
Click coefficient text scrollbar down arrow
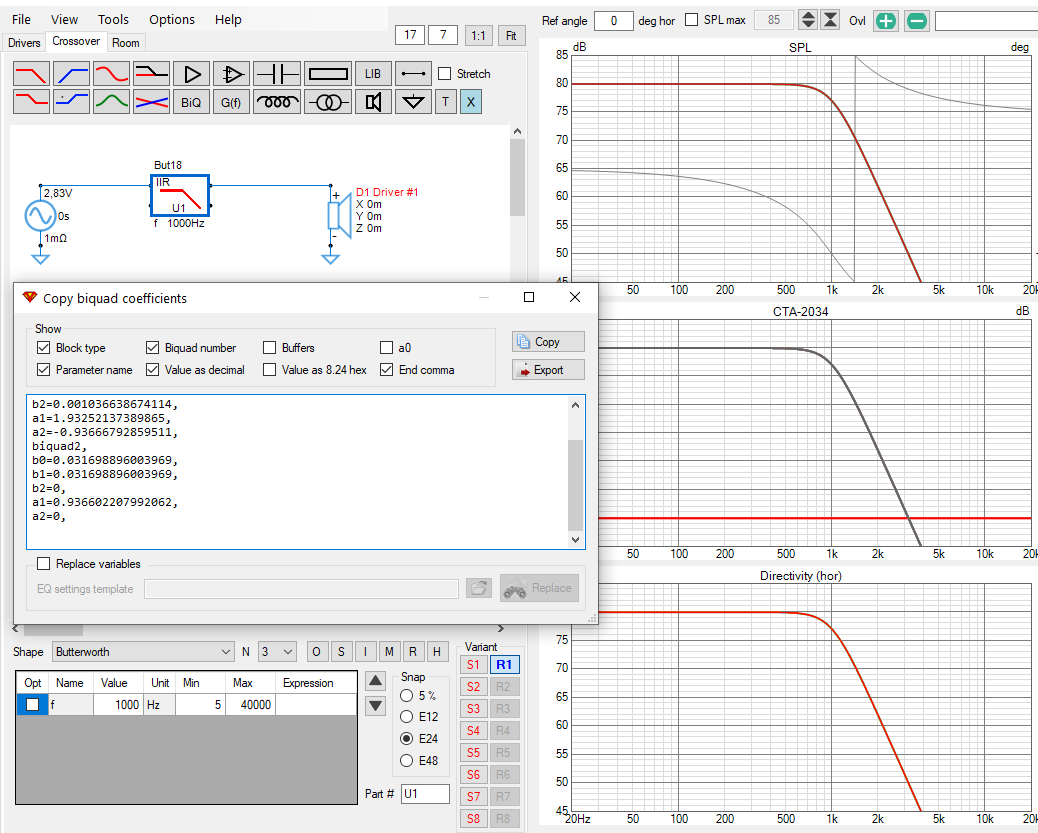coord(575,540)
